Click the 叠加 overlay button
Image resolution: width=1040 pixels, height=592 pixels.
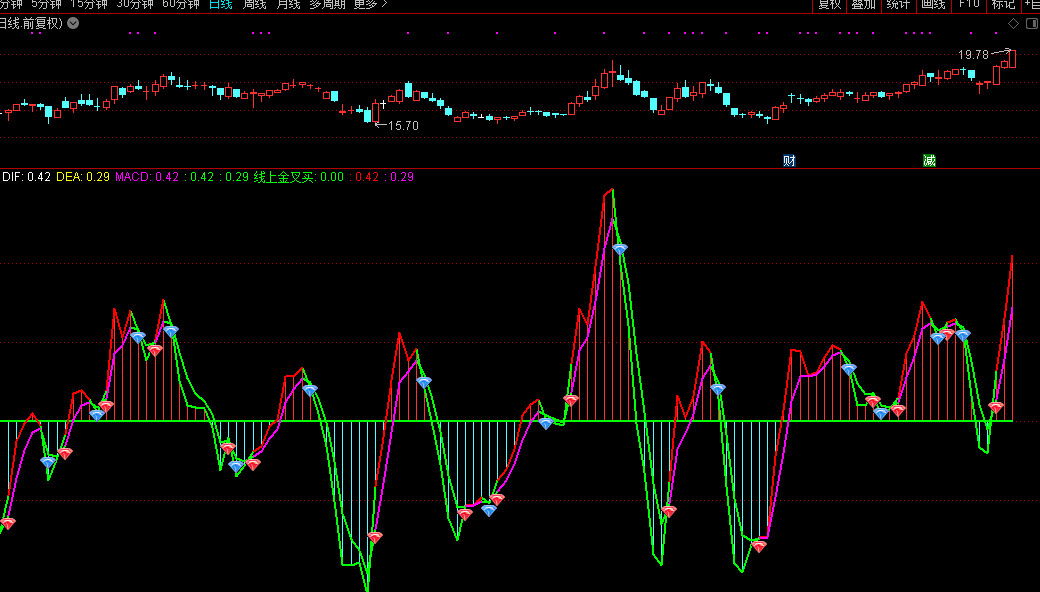[863, 4]
